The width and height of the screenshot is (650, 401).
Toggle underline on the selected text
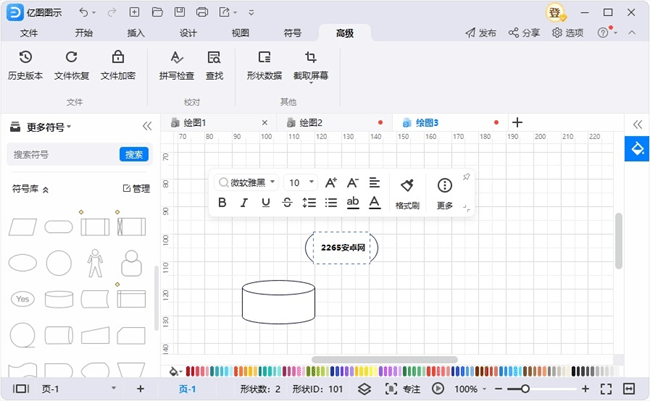point(265,202)
